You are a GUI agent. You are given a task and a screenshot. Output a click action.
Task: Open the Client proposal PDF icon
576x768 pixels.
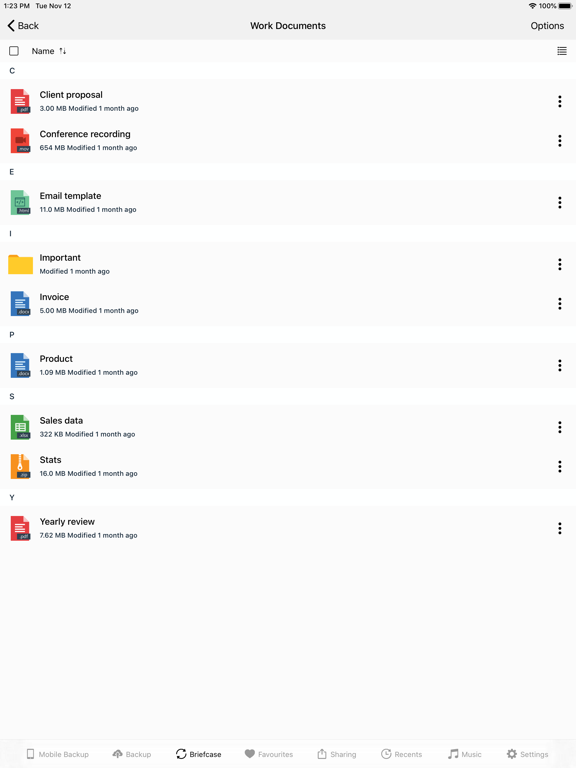(20, 101)
